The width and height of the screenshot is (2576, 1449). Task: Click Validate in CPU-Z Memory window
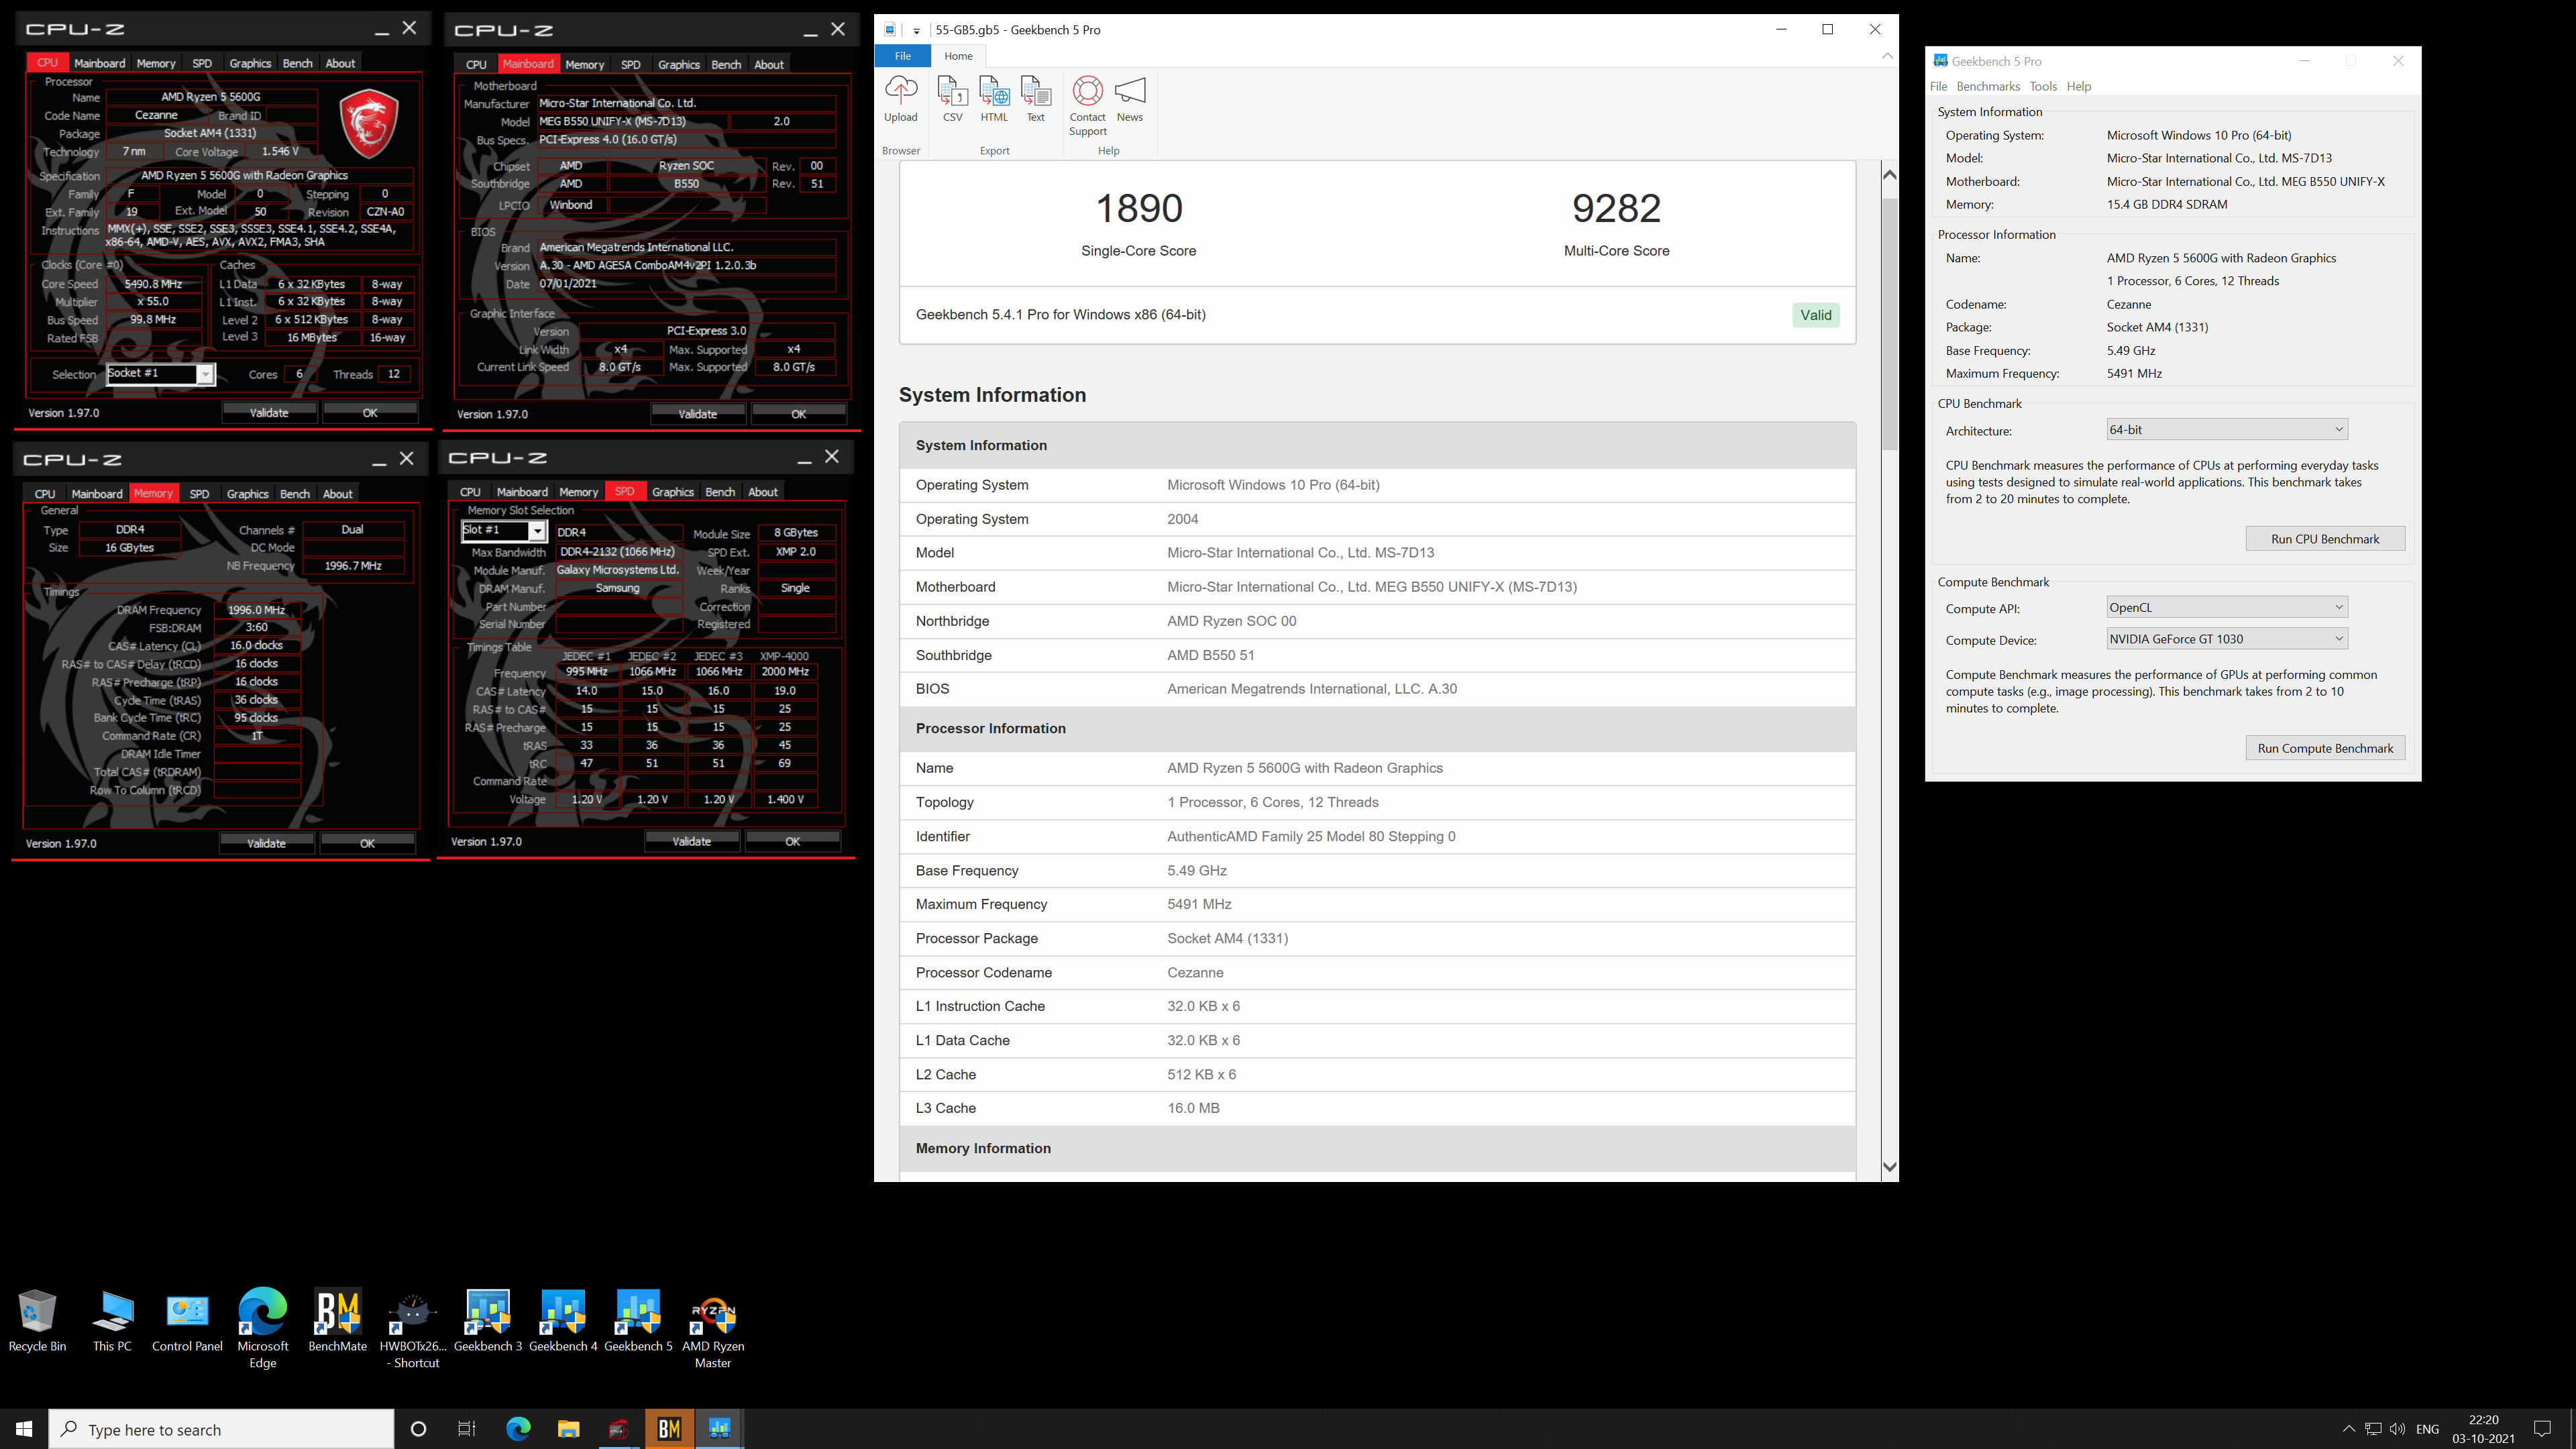266,843
